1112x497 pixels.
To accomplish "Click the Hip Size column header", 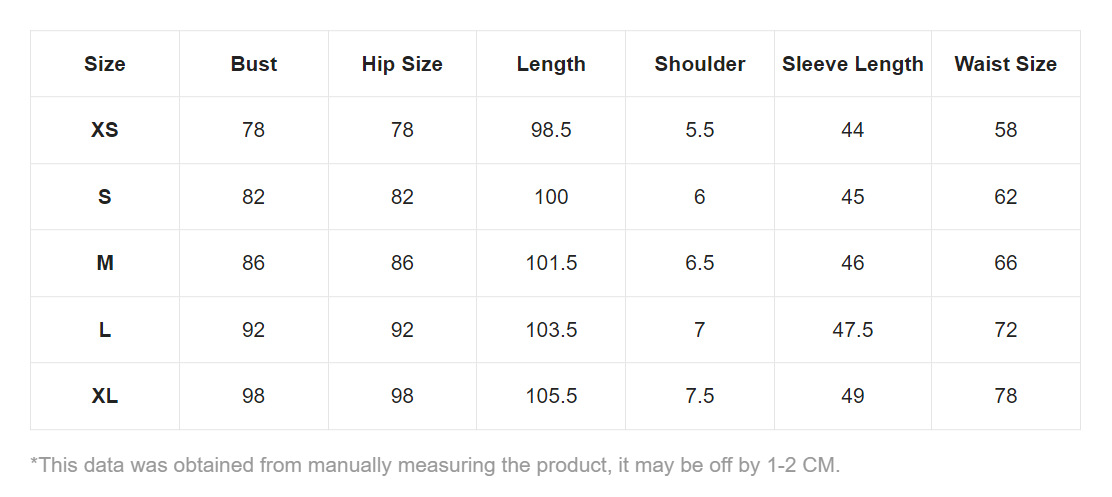I will (402, 64).
